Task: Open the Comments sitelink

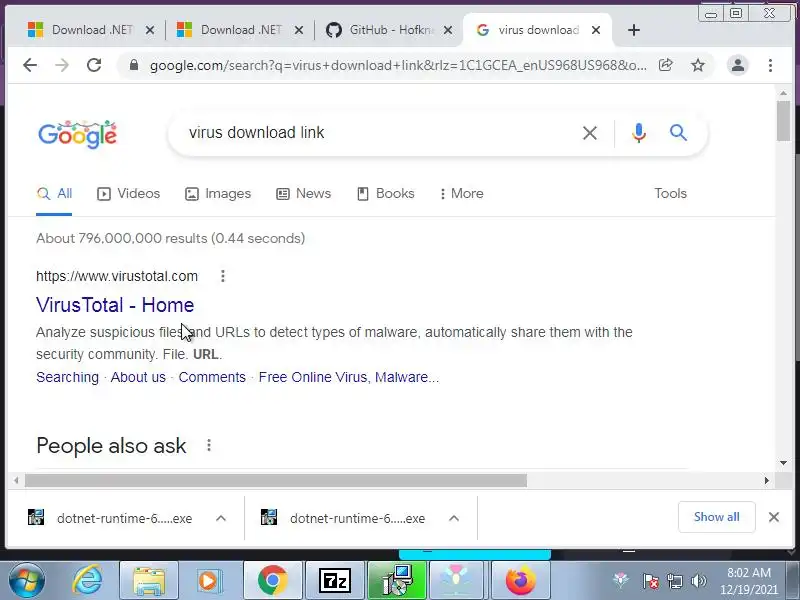Action: (x=212, y=377)
